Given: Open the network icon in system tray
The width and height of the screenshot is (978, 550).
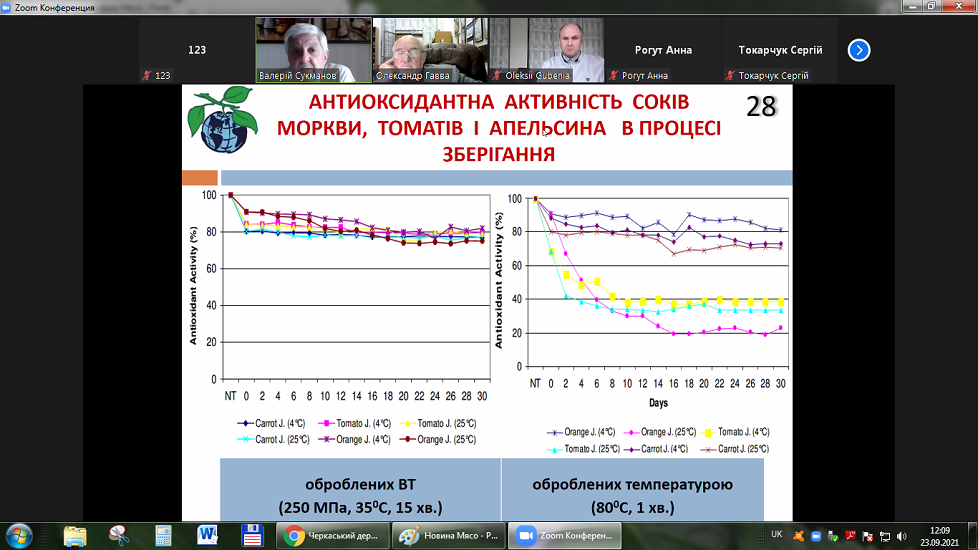Looking at the screenshot, I should click(x=884, y=536).
